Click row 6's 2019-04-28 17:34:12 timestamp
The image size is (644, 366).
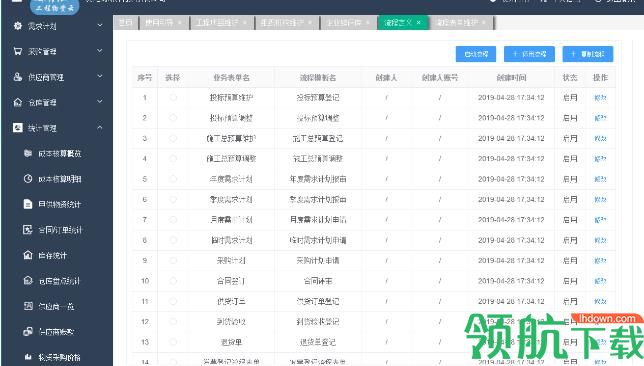(x=511, y=200)
